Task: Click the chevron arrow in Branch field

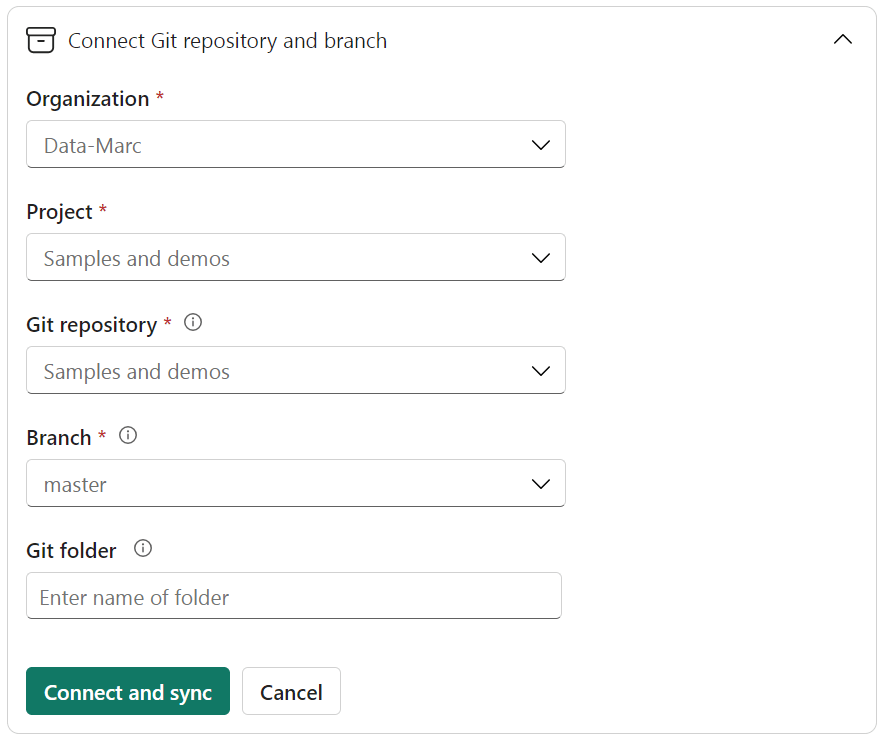Action: pos(541,484)
